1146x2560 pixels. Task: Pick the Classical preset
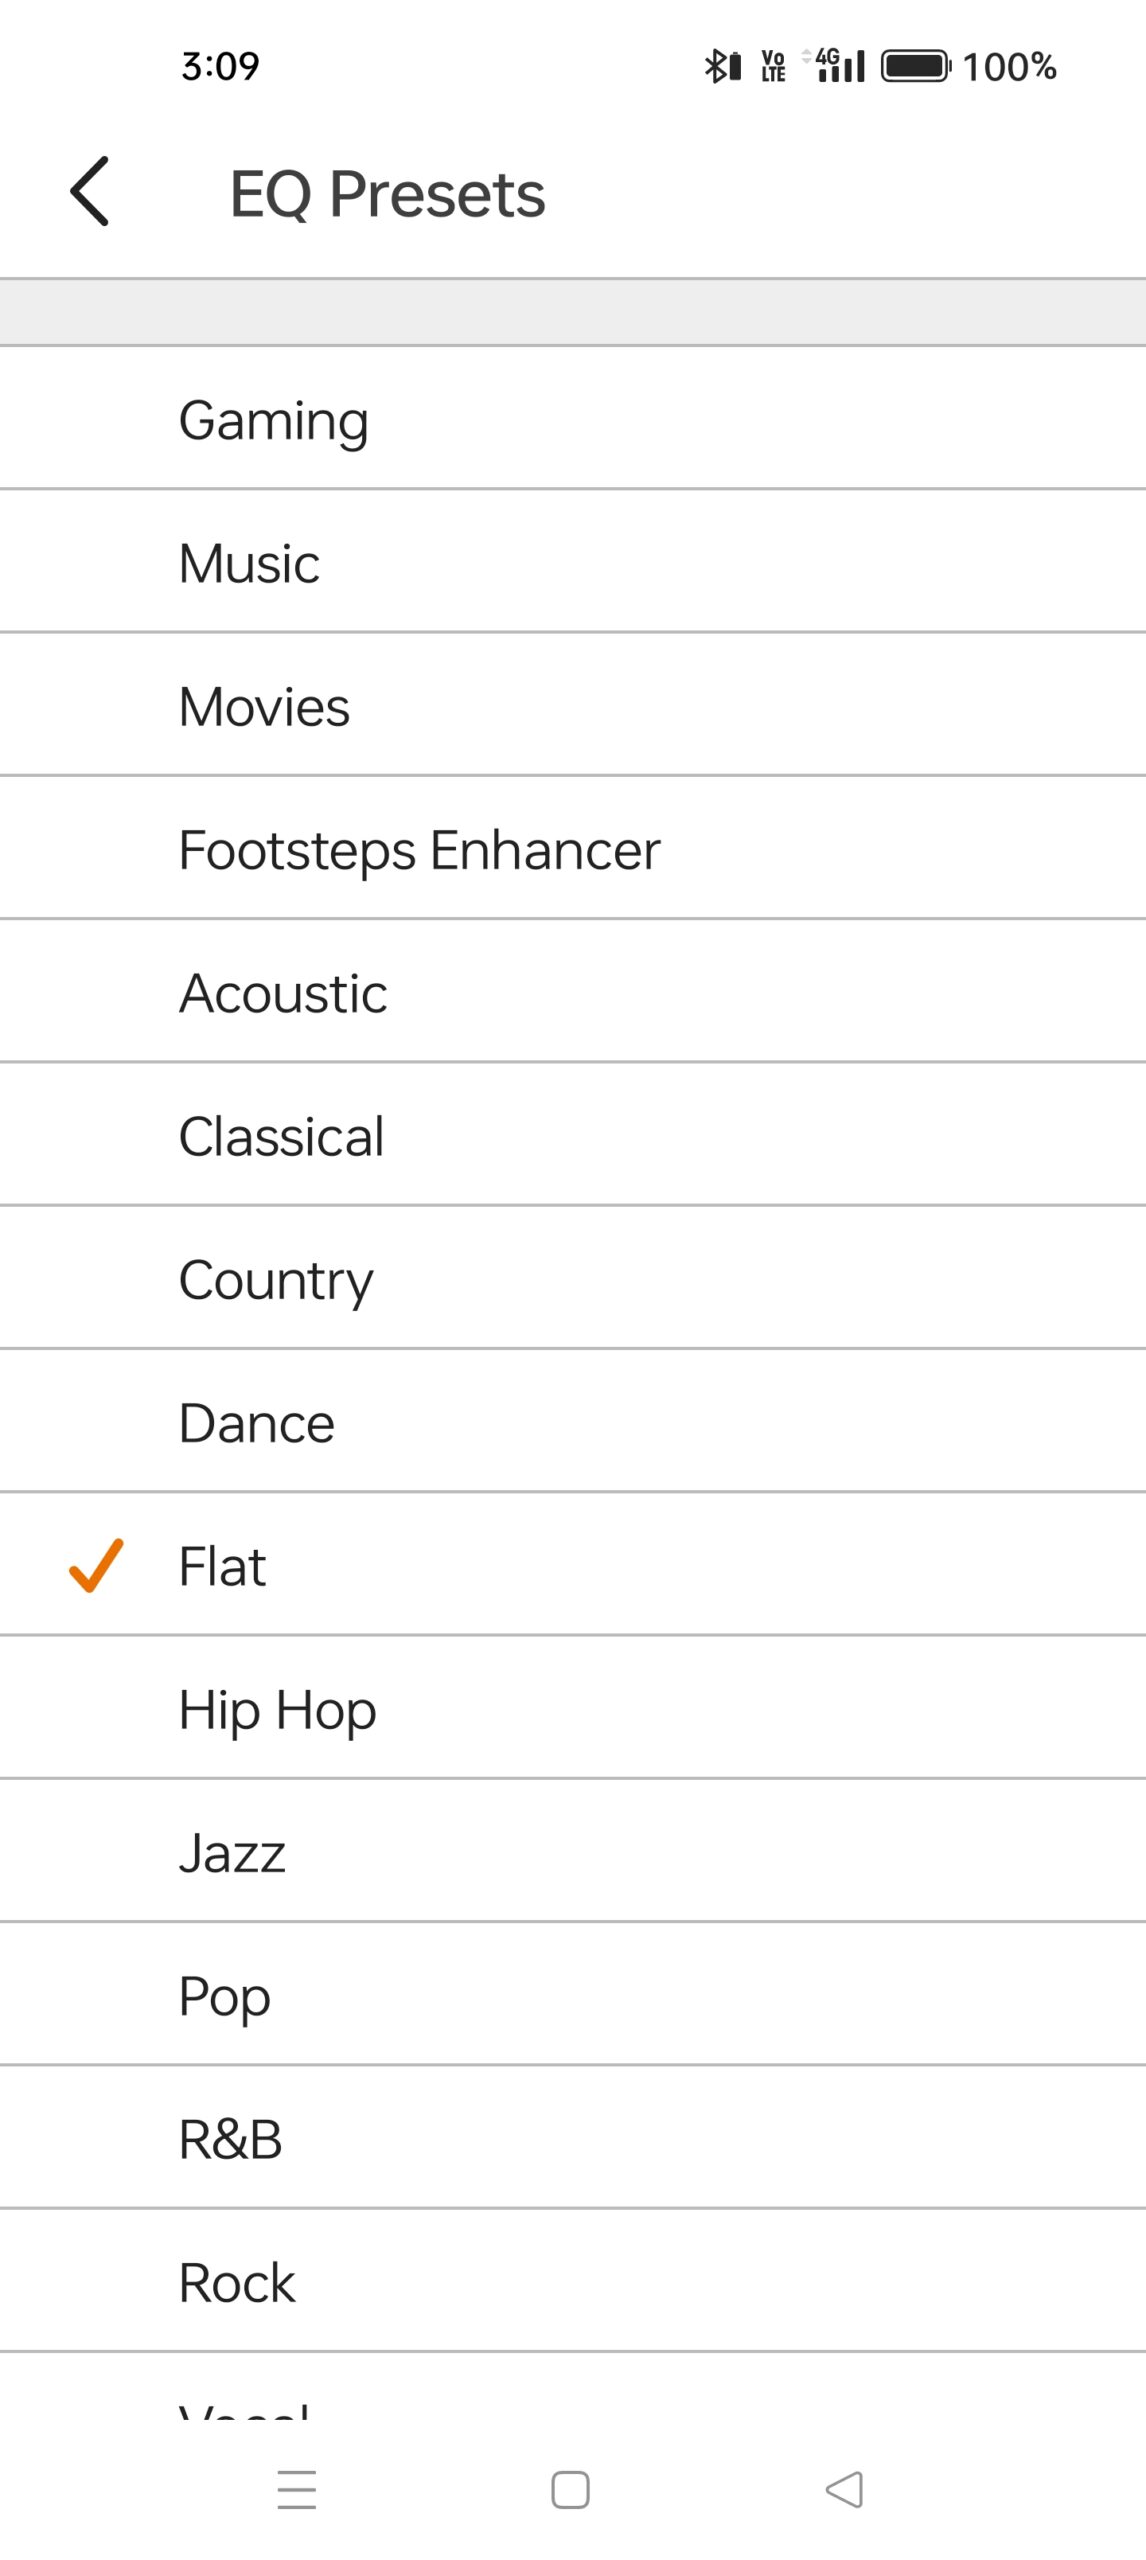281,1136
